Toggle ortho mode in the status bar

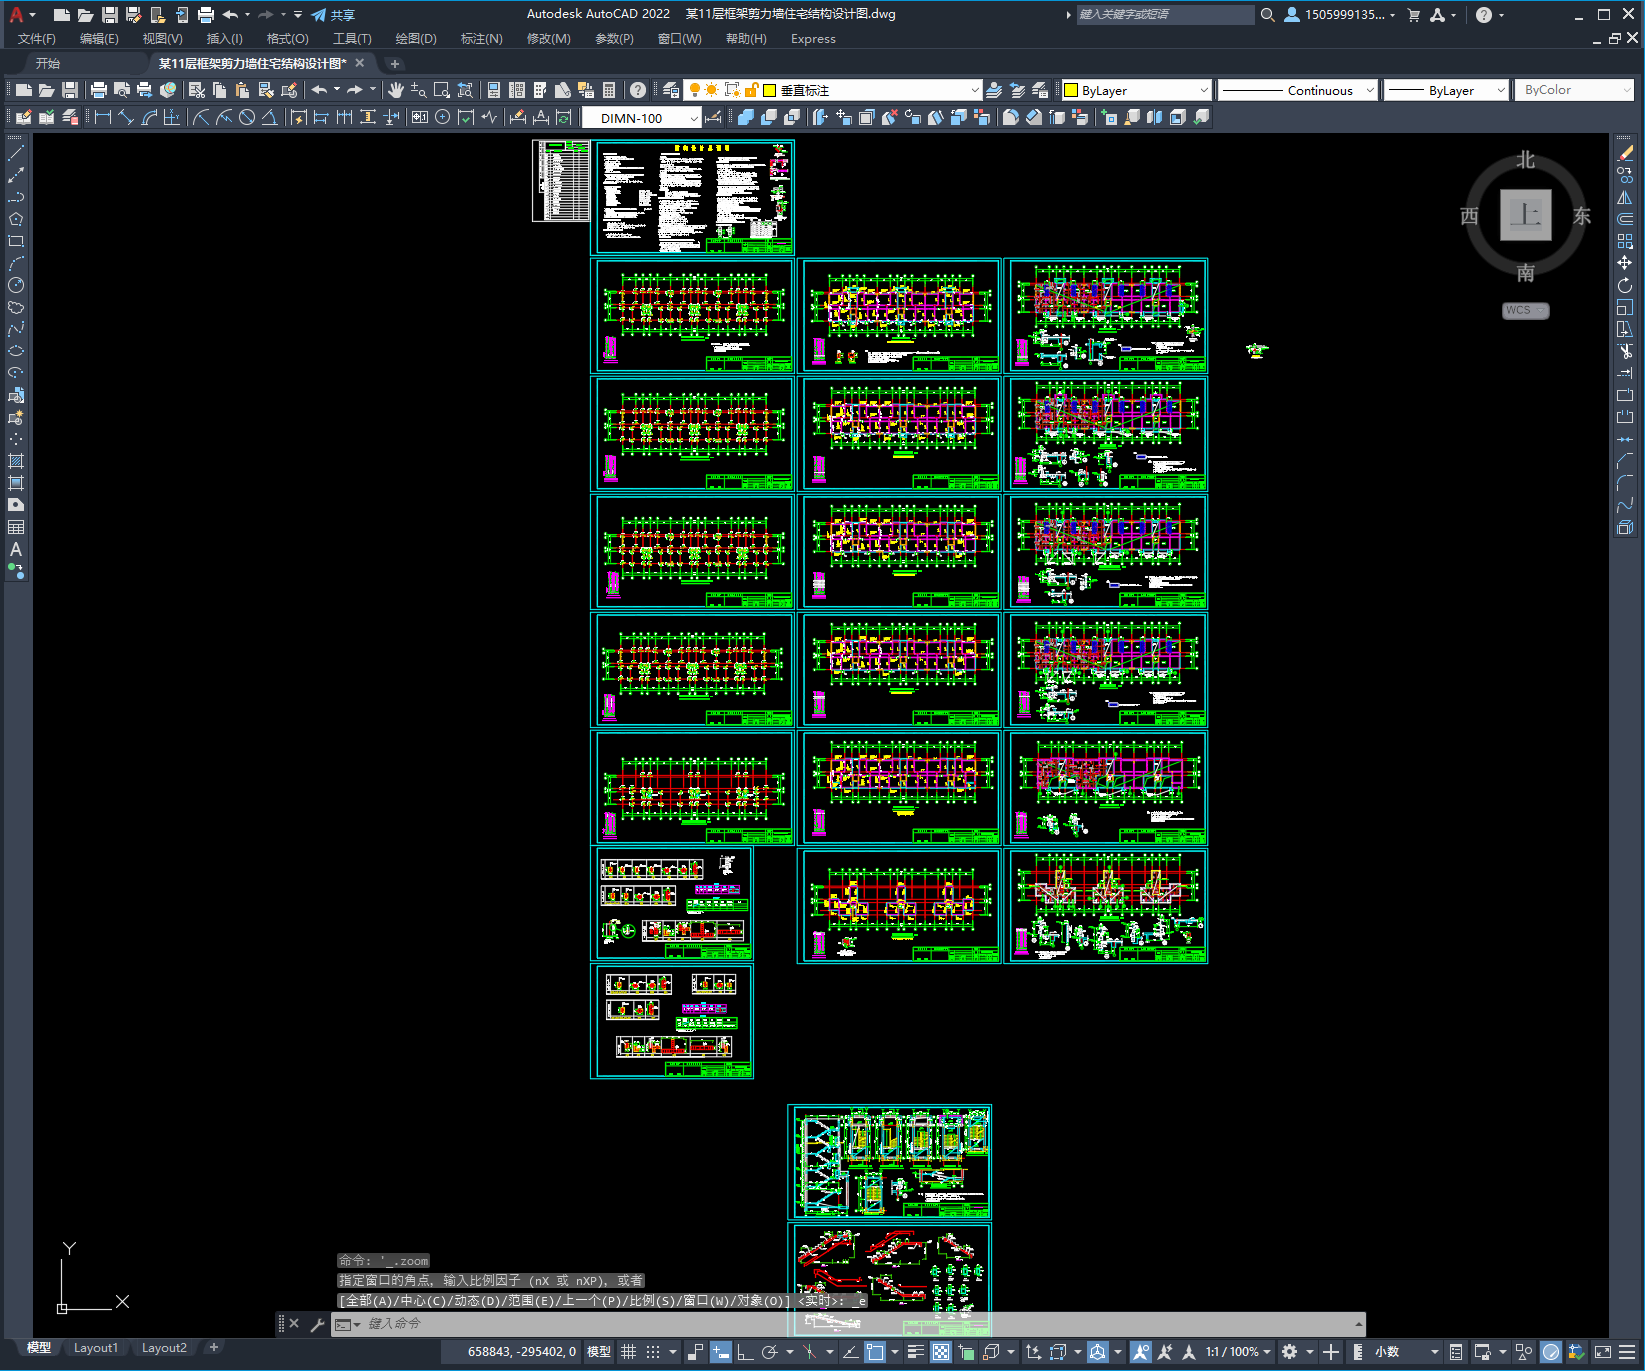click(x=745, y=1352)
